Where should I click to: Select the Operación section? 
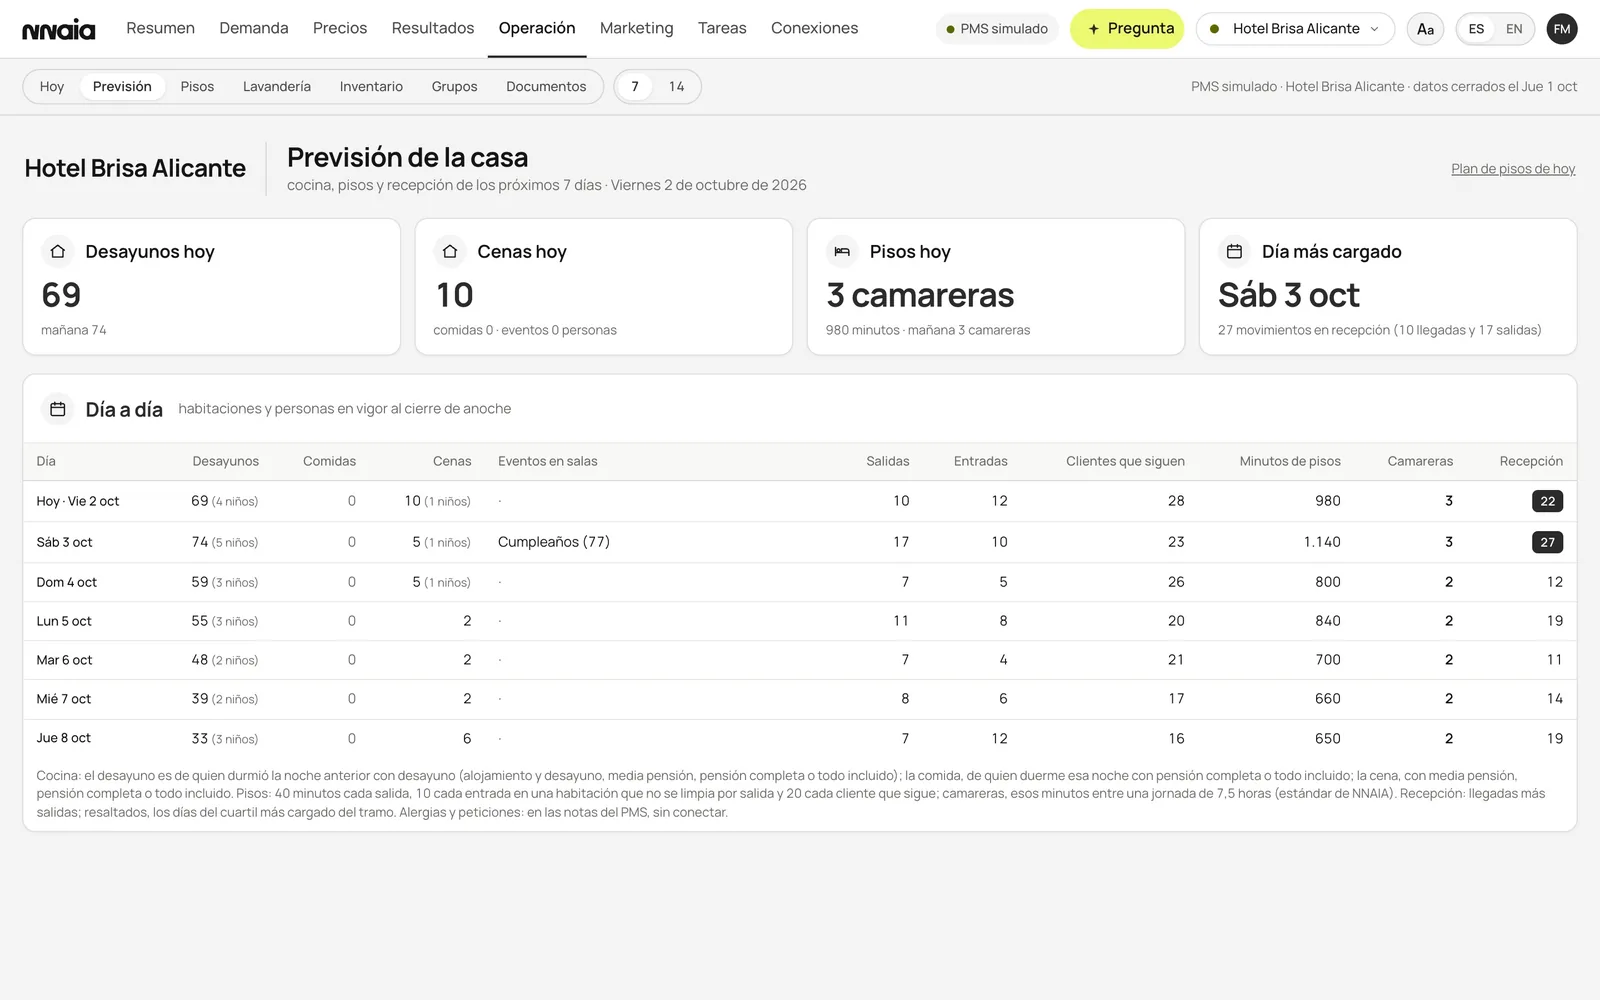tap(537, 28)
